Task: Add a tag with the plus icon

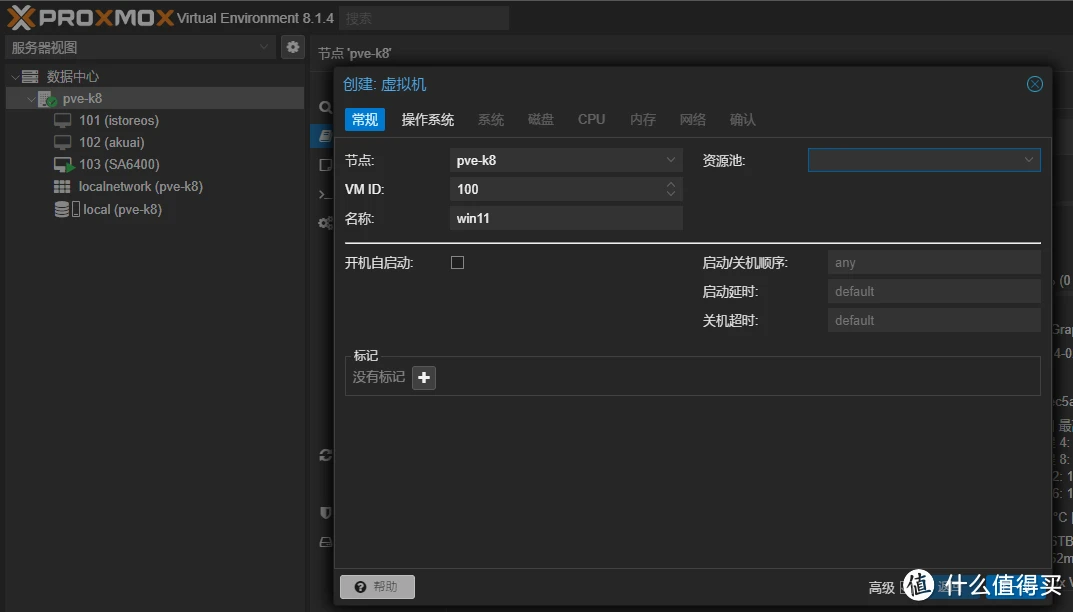Action: tap(424, 377)
